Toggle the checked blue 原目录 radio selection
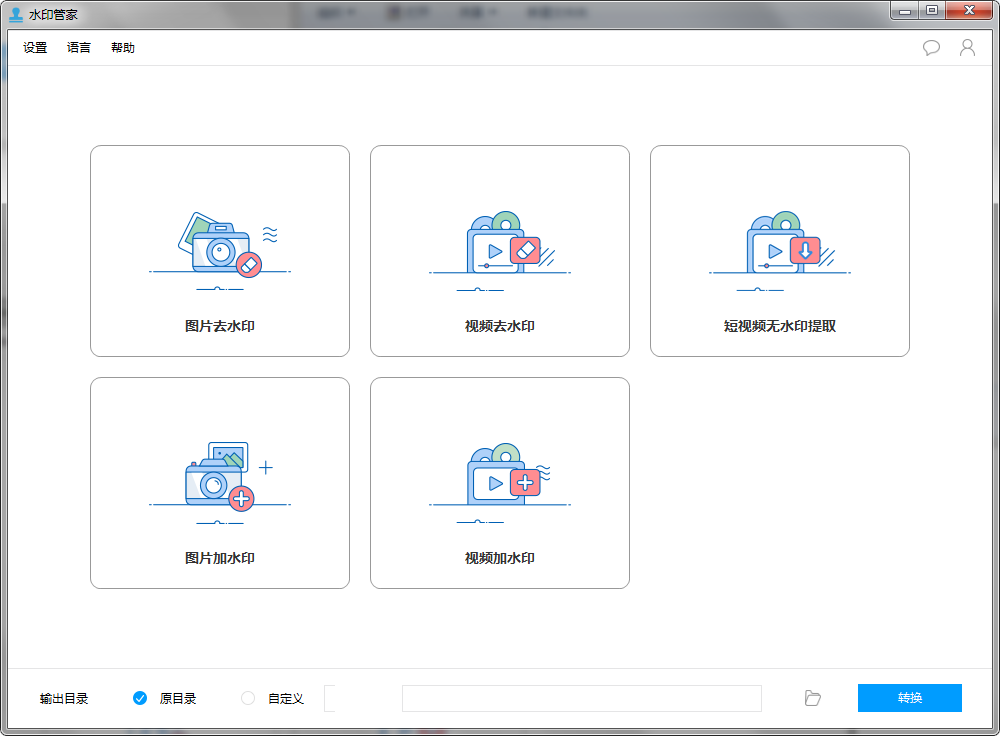 point(139,698)
